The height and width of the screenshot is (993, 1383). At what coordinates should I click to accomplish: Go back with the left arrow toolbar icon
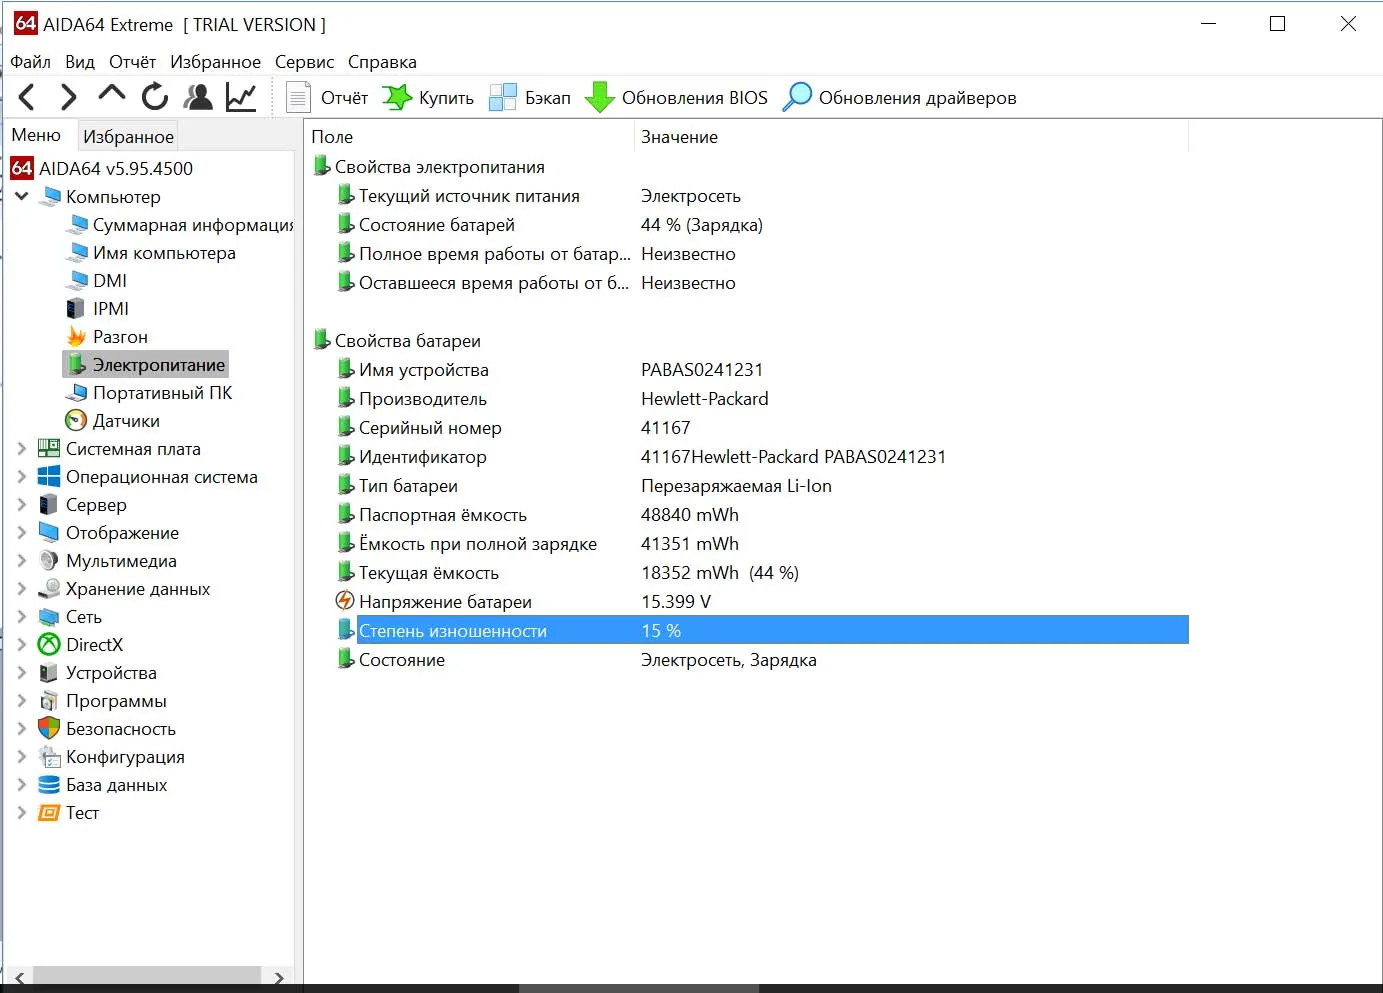click(x=27, y=97)
